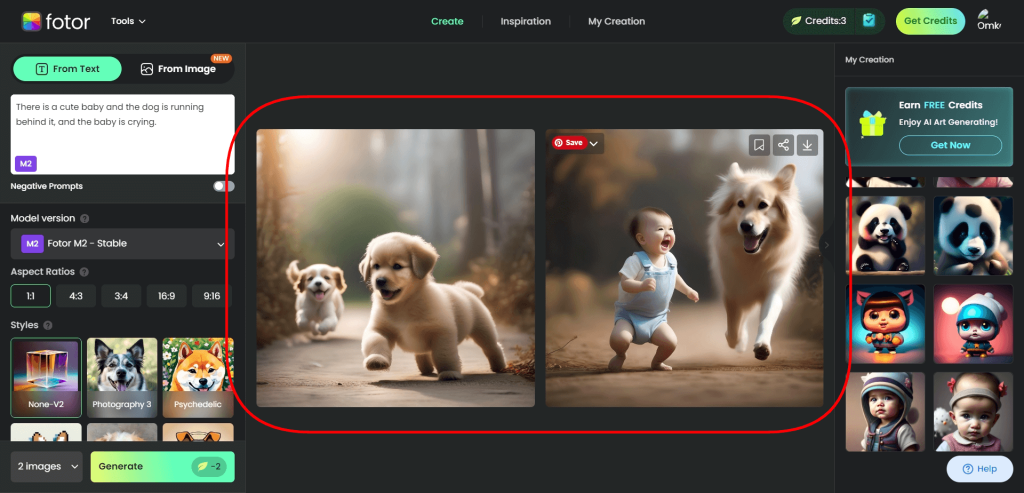
Task: Download the generated baby image
Action: click(808, 145)
